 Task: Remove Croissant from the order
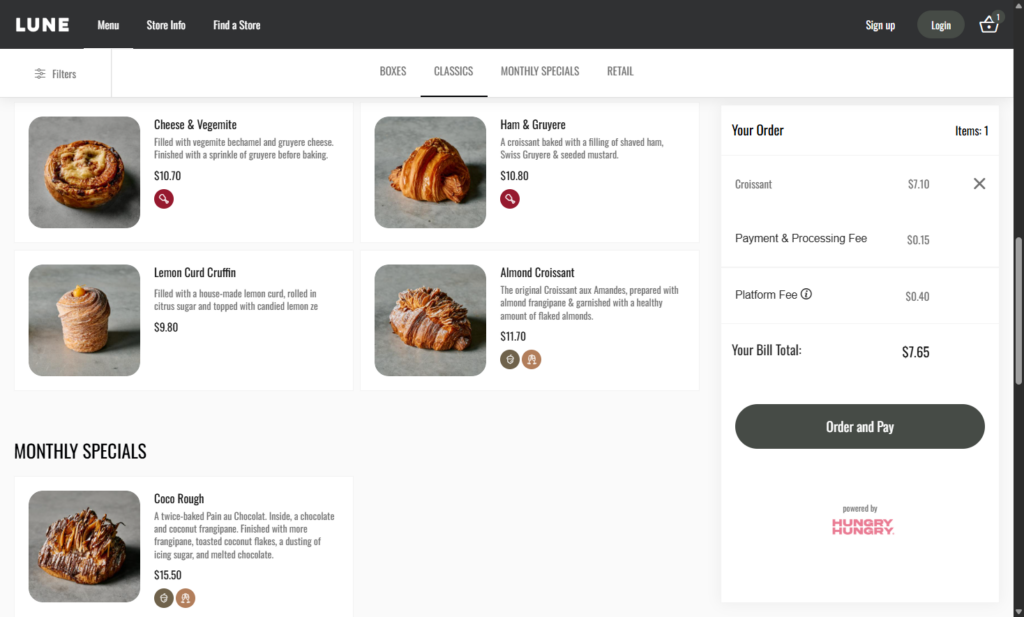coord(979,184)
